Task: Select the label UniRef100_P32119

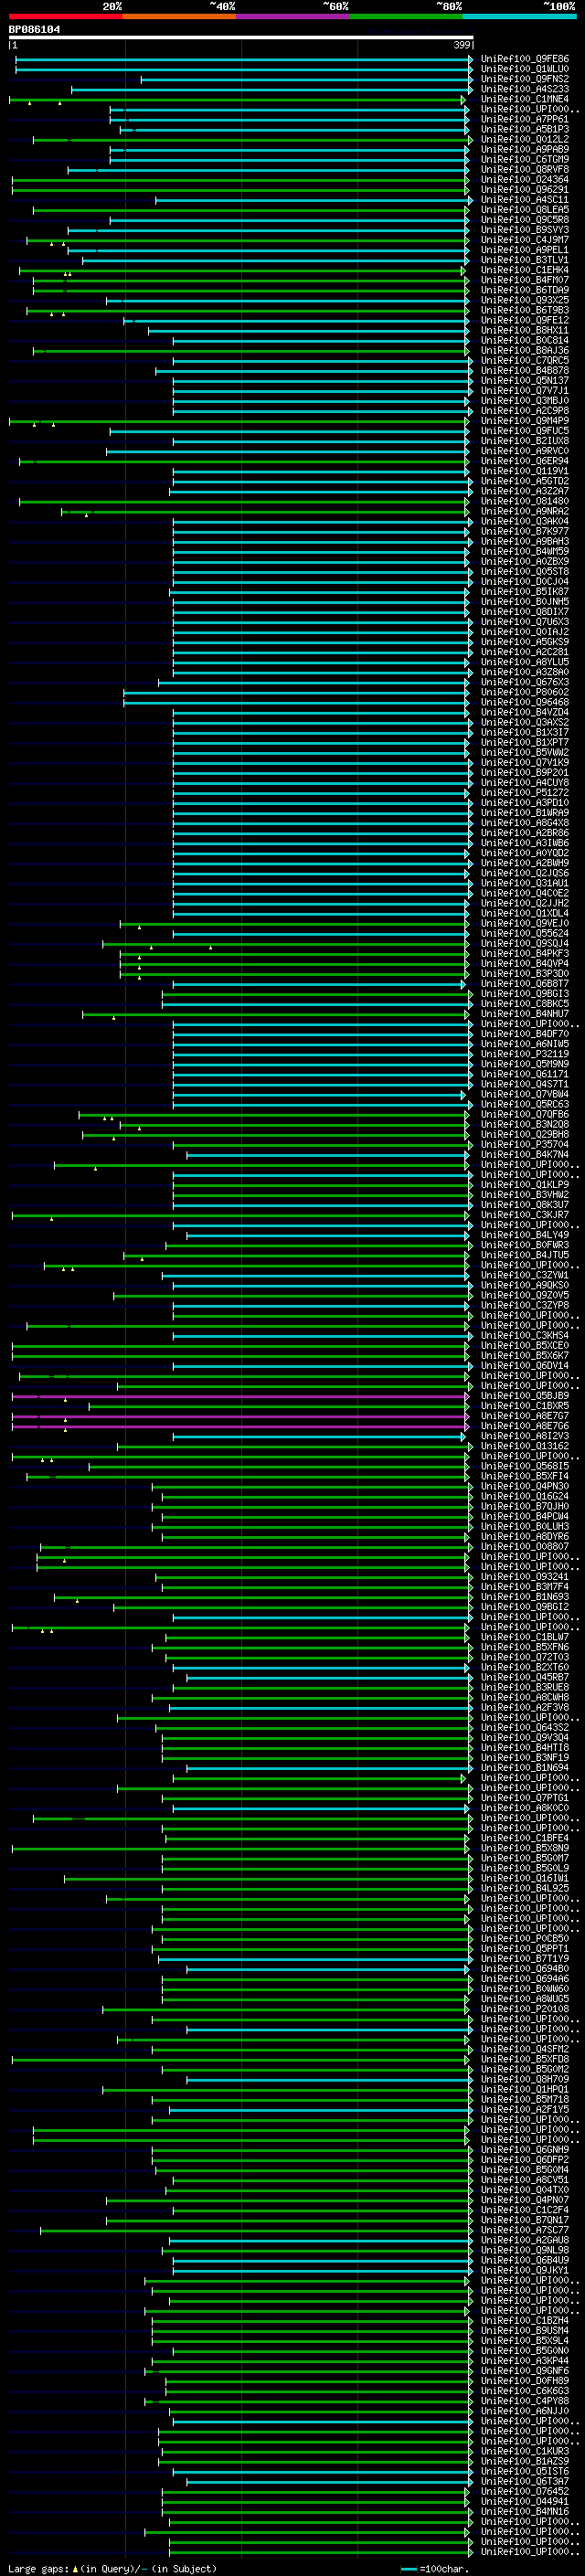Action: 525,1053
